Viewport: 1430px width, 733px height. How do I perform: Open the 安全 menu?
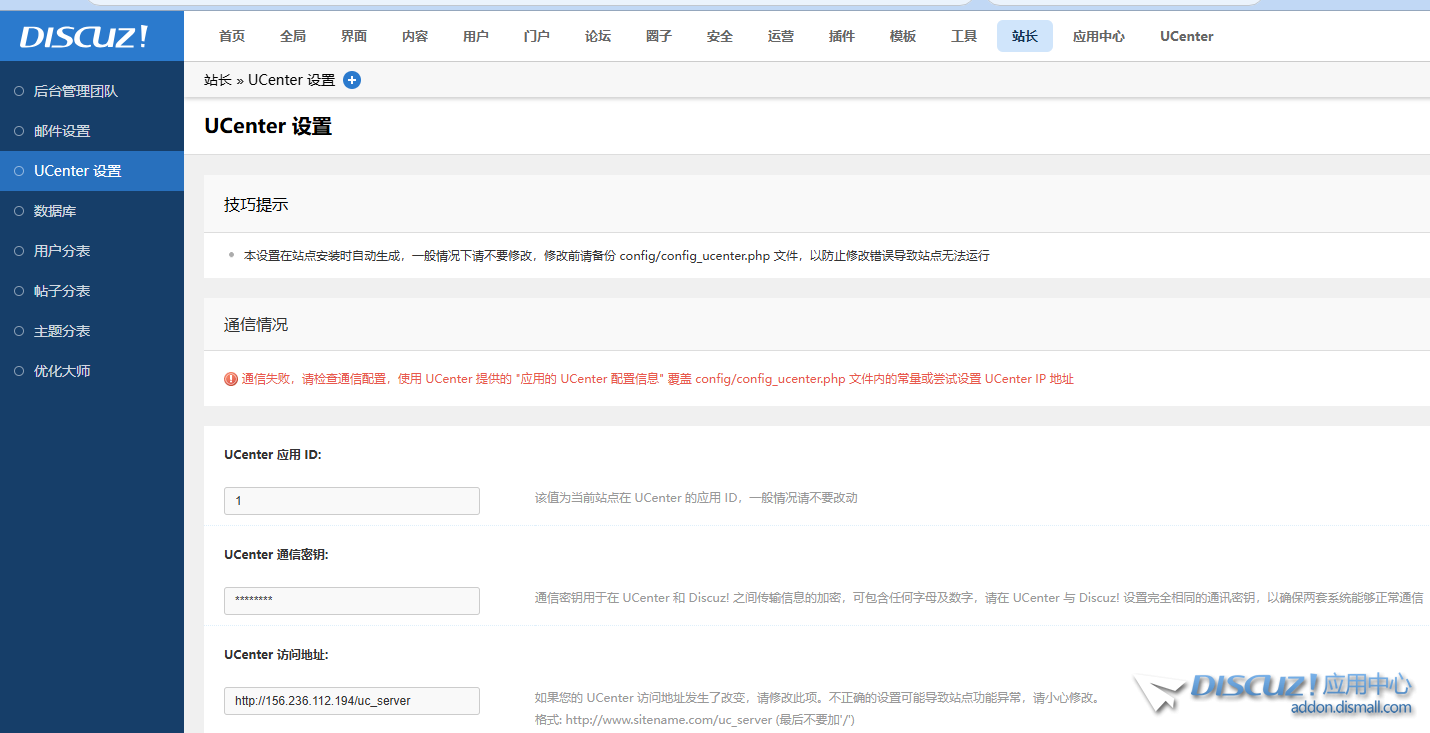pos(720,36)
